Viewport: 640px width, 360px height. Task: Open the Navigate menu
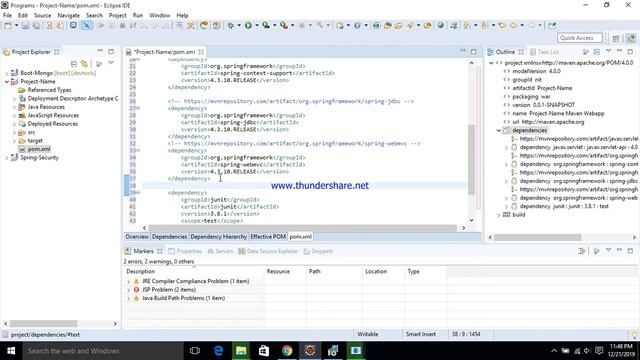[69, 15]
